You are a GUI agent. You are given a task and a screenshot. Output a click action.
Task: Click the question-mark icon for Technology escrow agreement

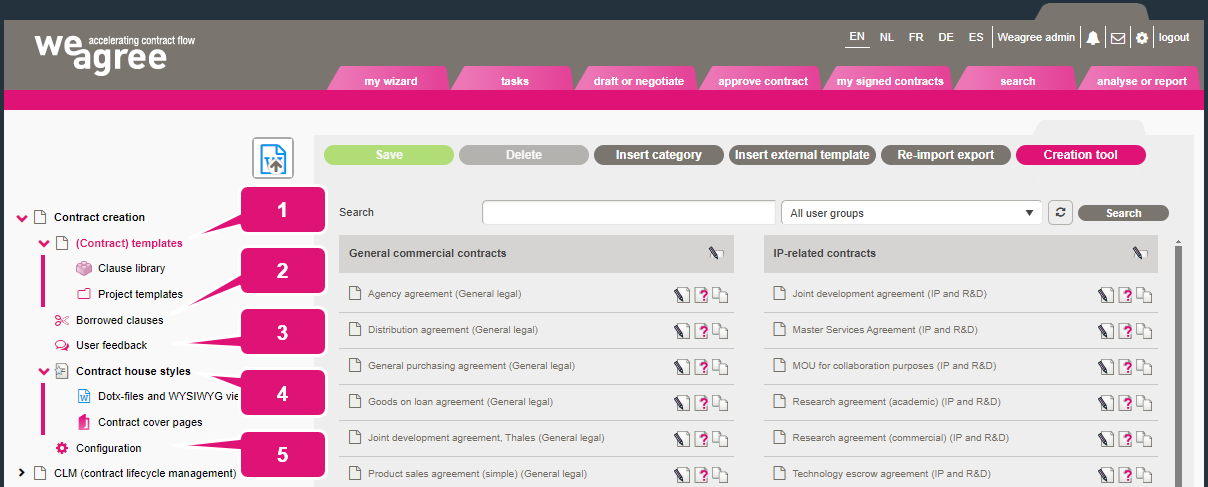point(1126,474)
